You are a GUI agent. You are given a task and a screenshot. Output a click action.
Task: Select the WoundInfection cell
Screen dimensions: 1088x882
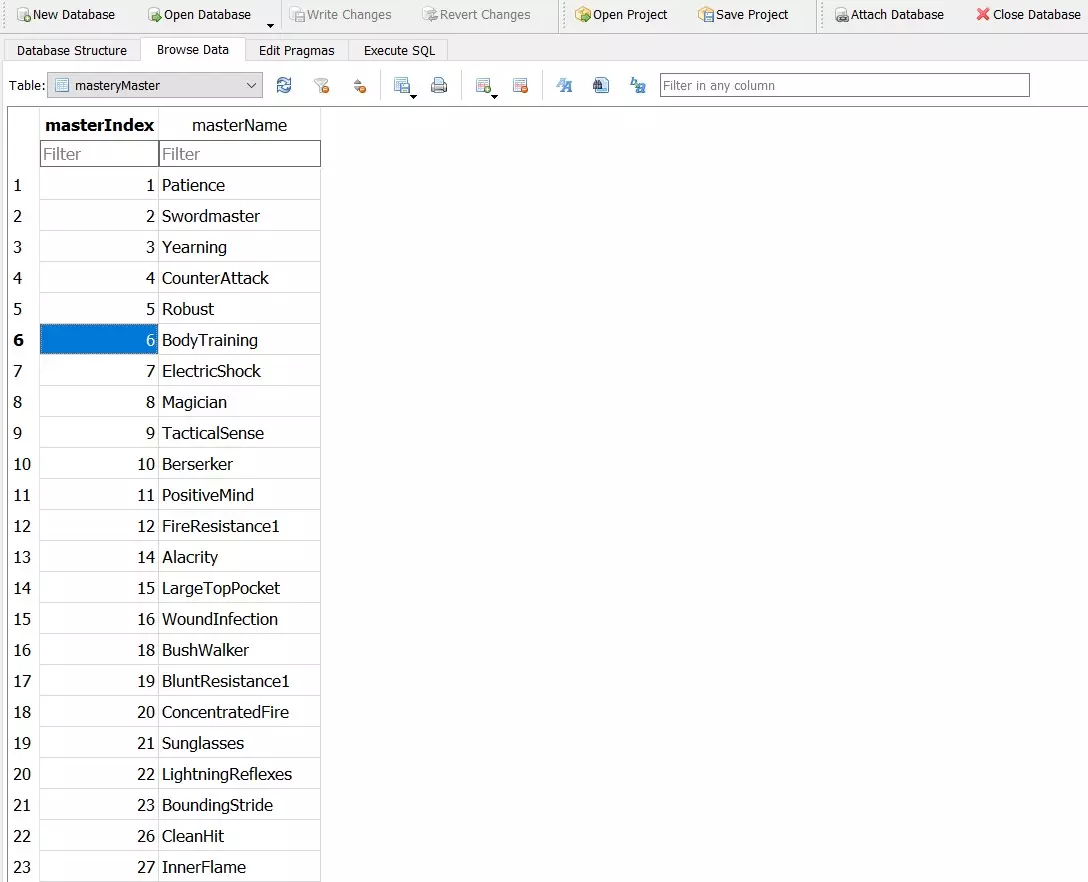pyautogui.click(x=239, y=619)
